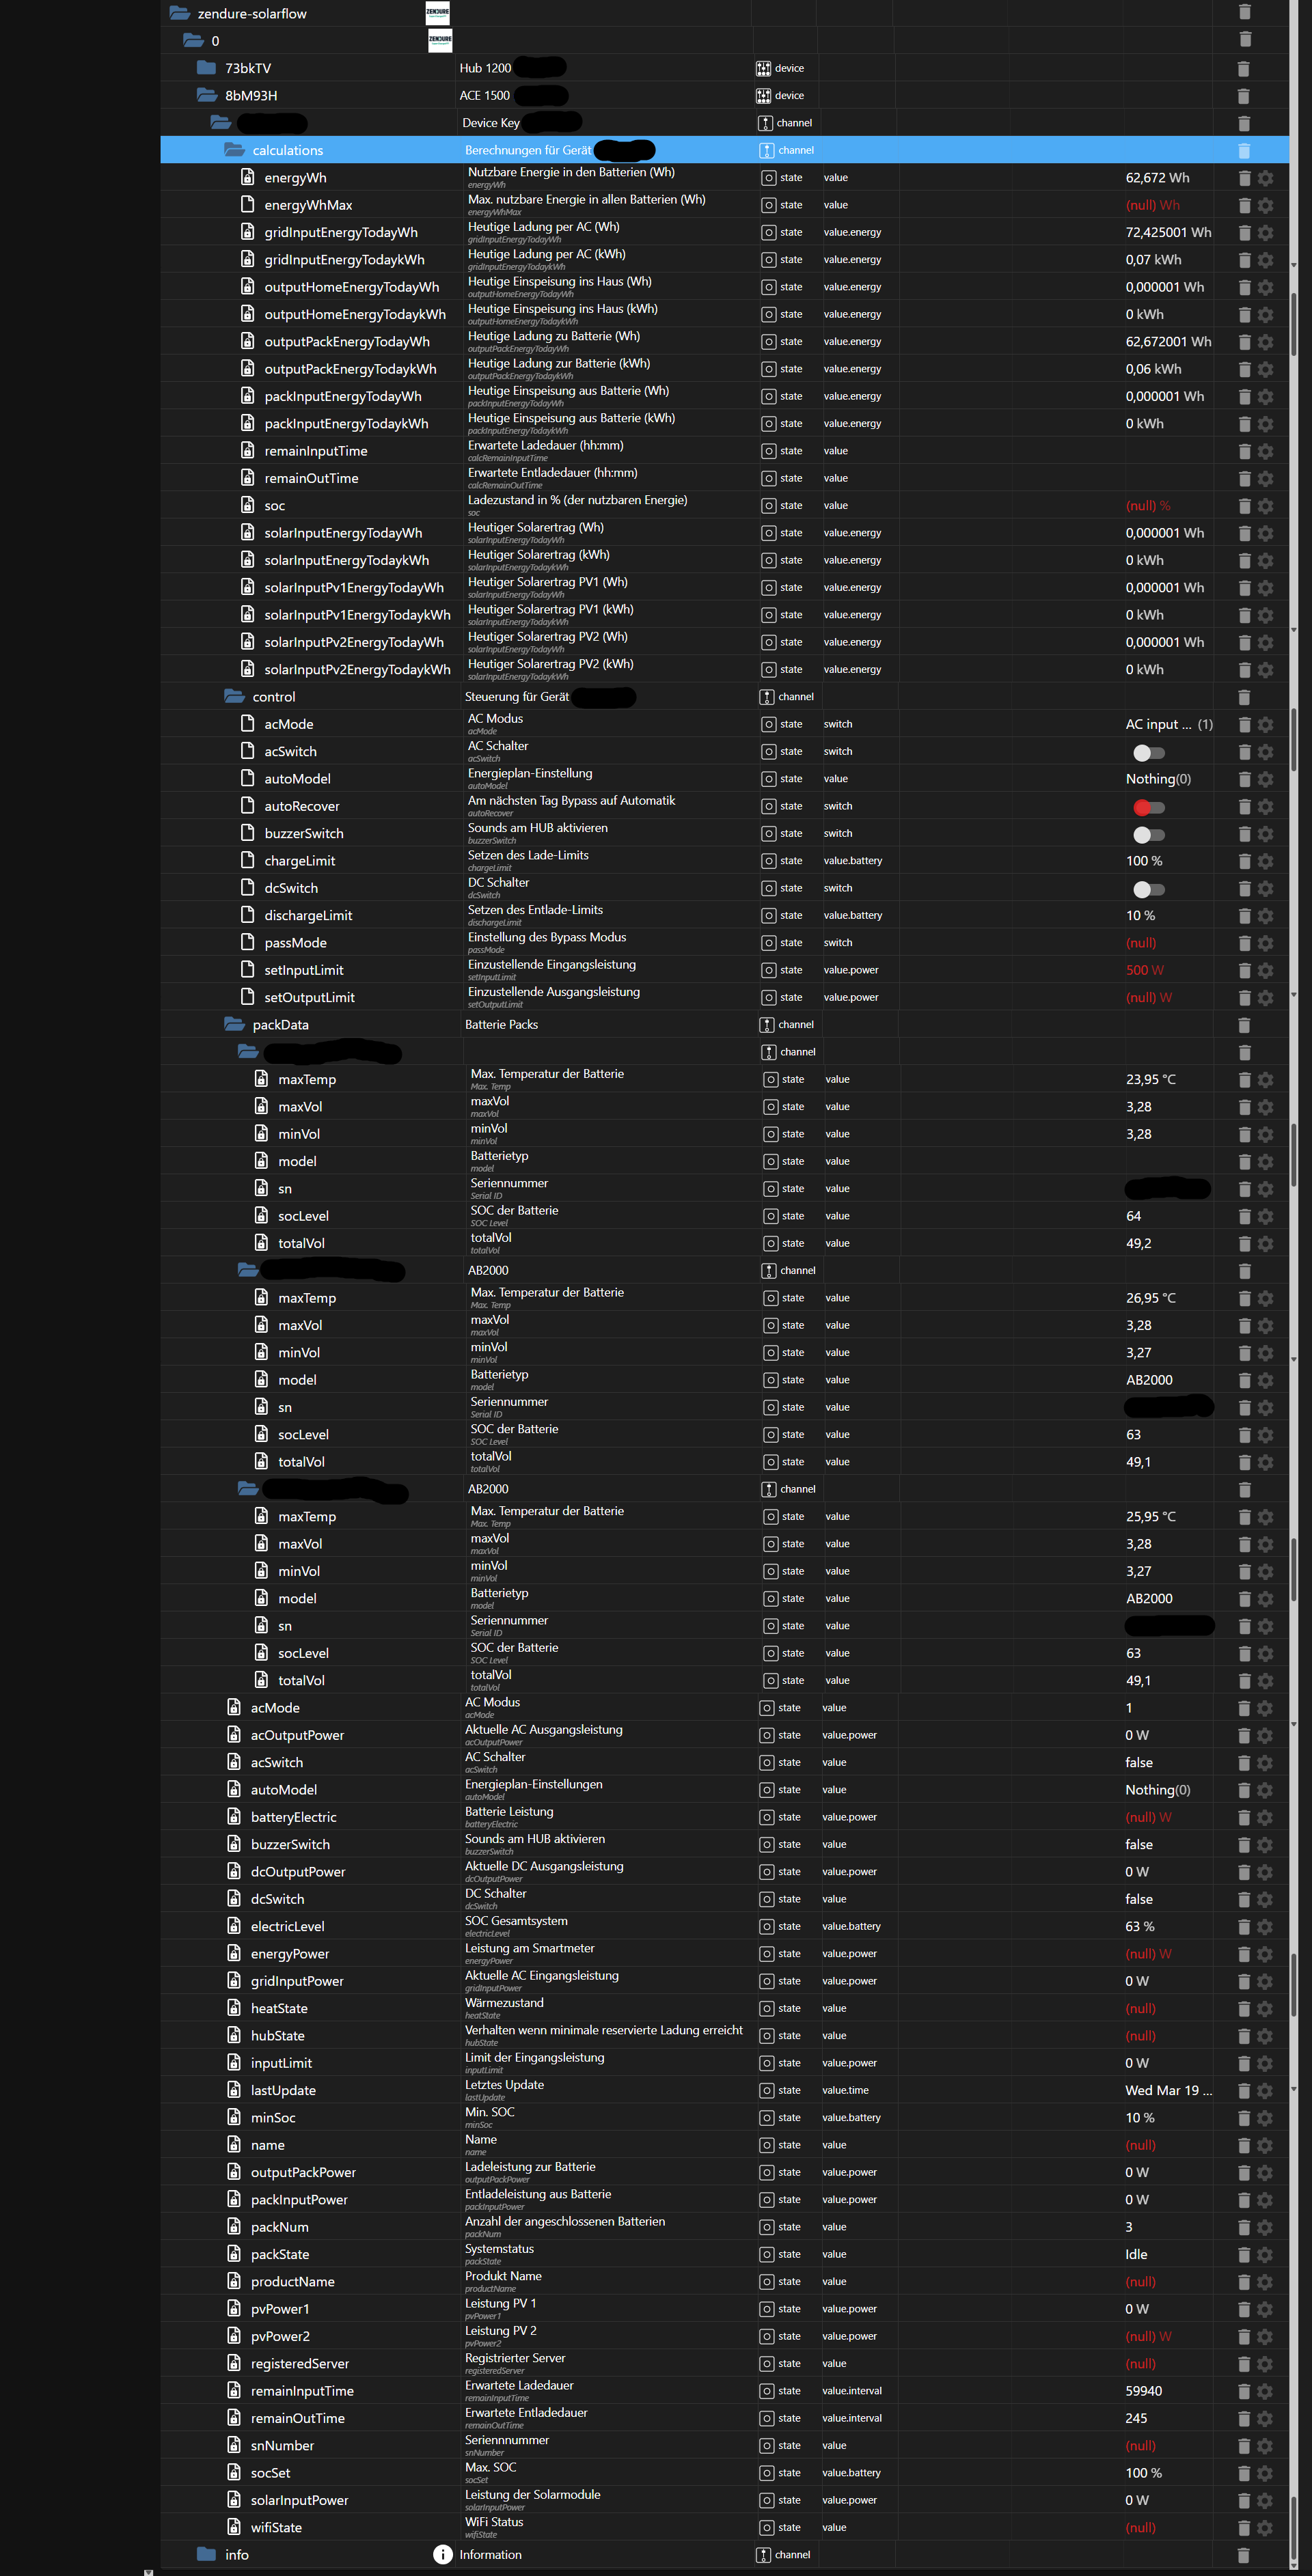Click gear icon for remainInputTime value 59940

click(1264, 2391)
